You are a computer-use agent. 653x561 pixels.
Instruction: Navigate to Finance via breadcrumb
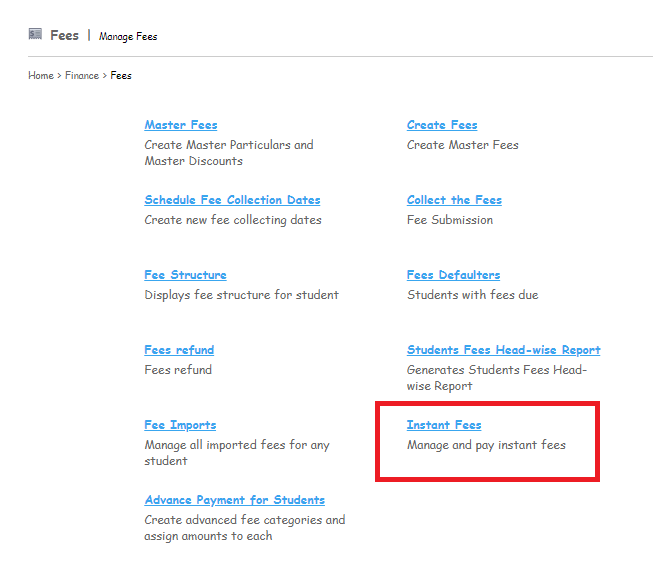click(82, 75)
